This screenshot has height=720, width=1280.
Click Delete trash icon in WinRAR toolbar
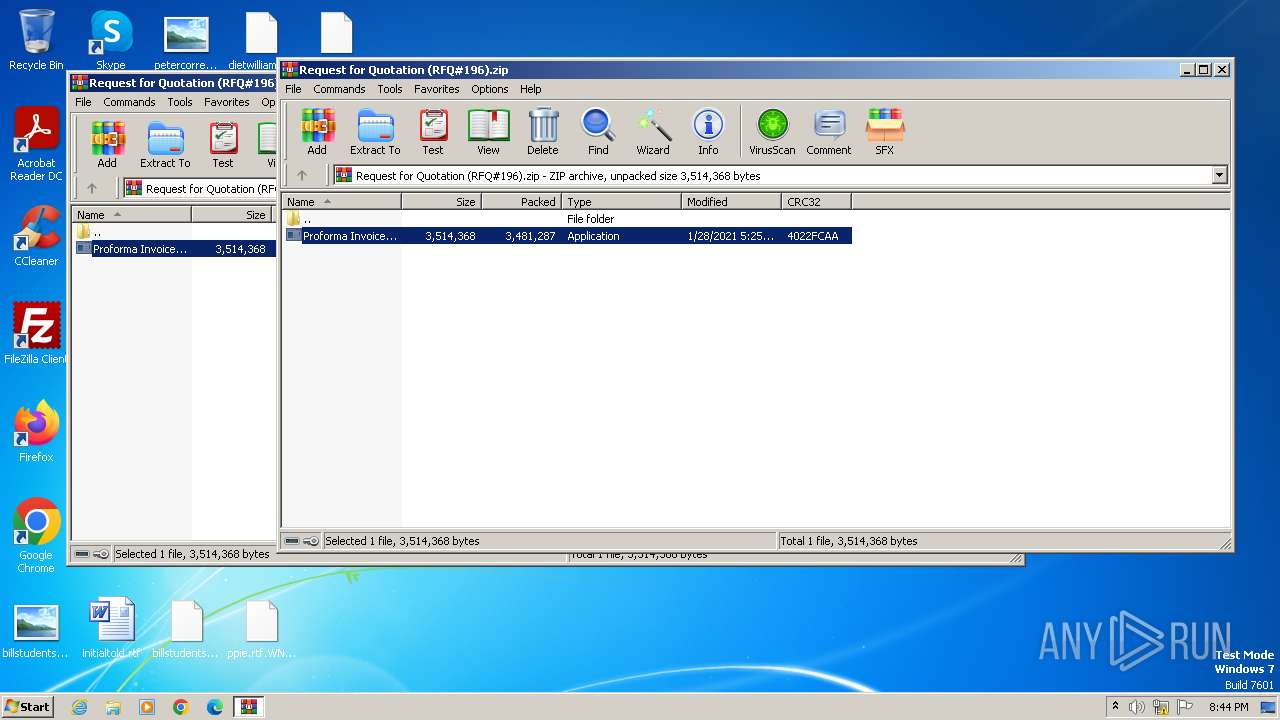(x=543, y=132)
